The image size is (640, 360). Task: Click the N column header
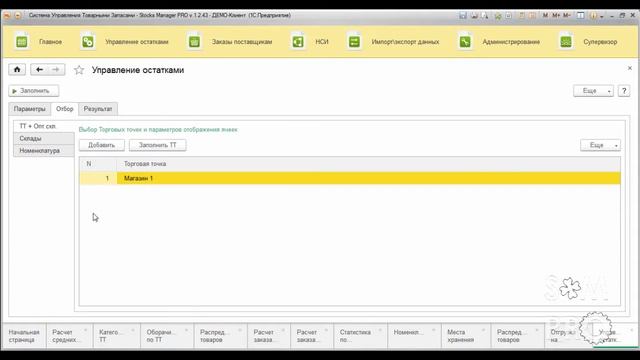[x=98, y=164]
